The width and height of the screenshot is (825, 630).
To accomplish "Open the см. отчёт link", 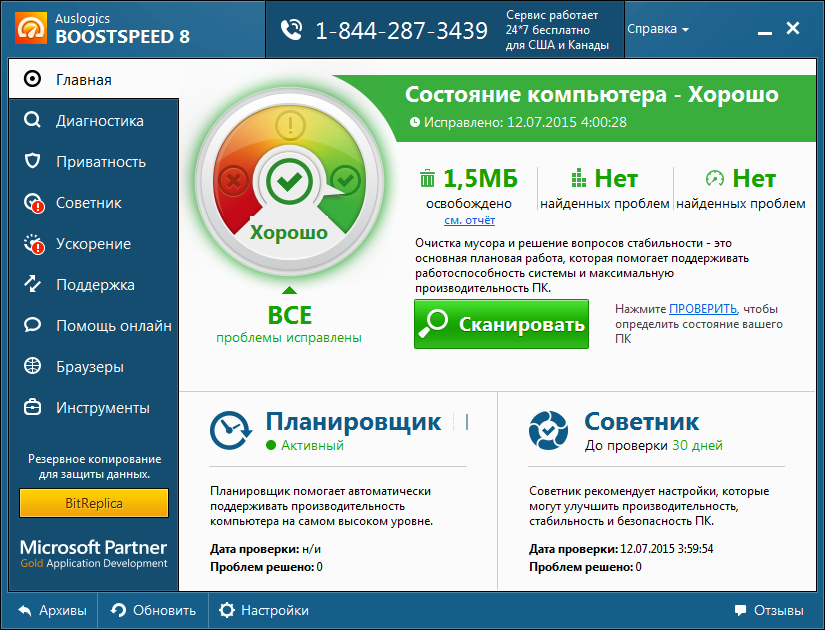I will click(x=469, y=220).
